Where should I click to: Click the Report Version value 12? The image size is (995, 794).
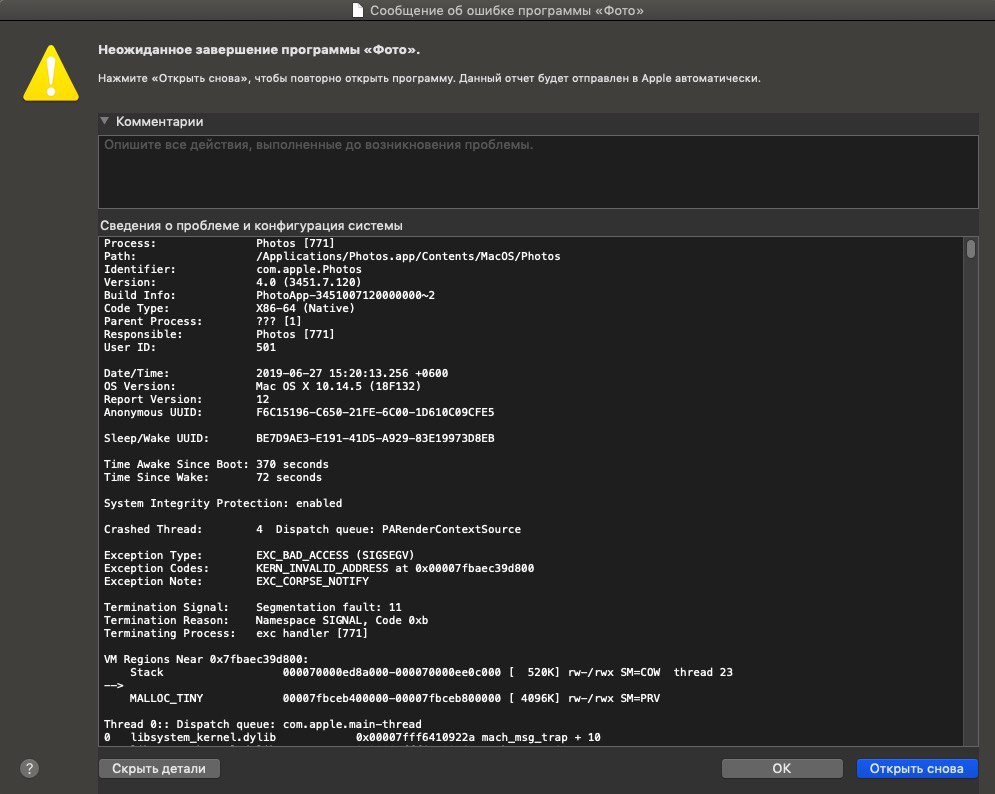pyautogui.click(x=262, y=399)
